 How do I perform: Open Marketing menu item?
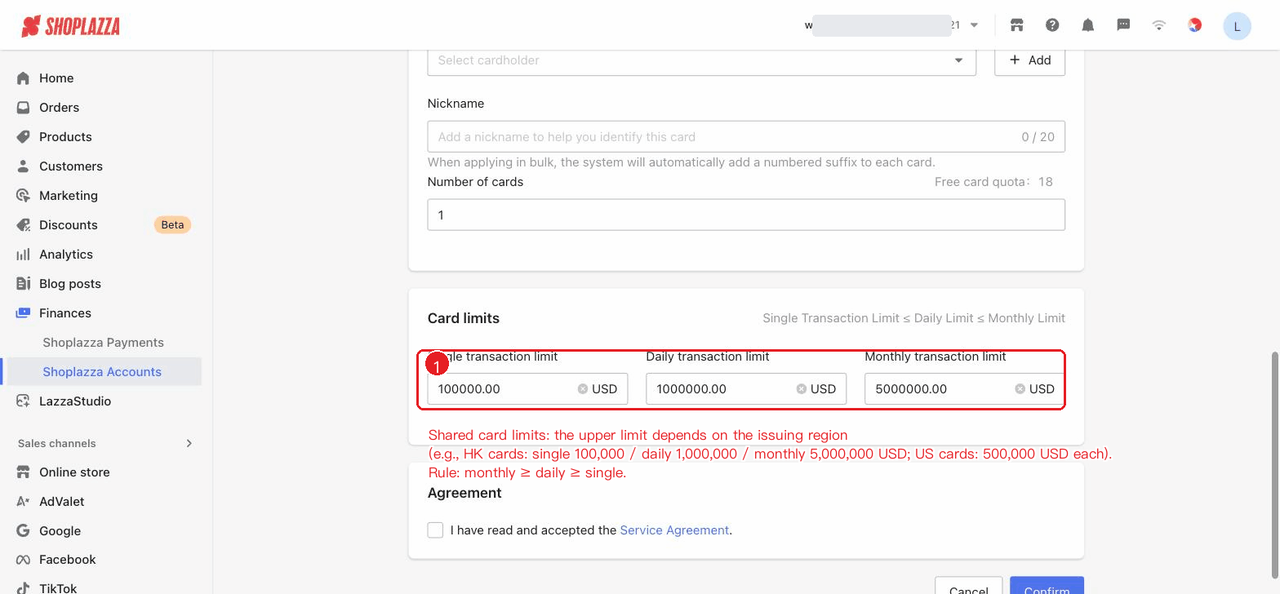(x=68, y=195)
